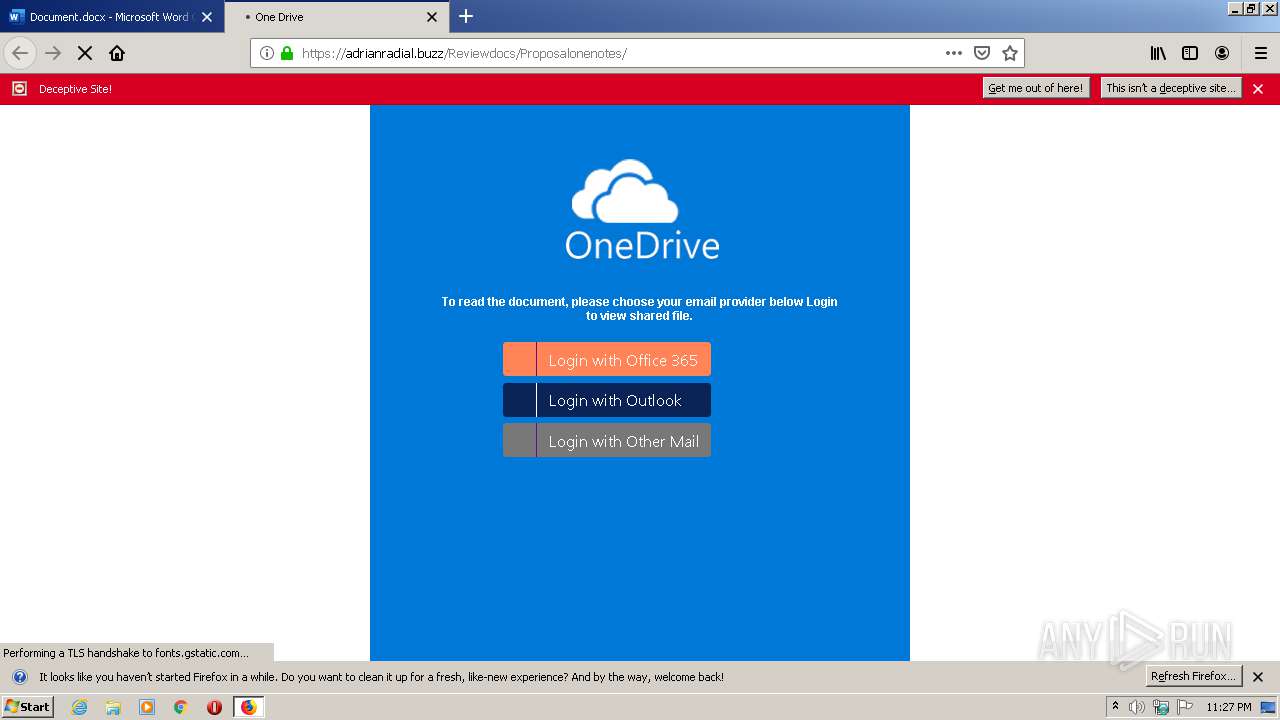Click the 11:27 PM clock
1280x720 pixels.
(x=1229, y=707)
